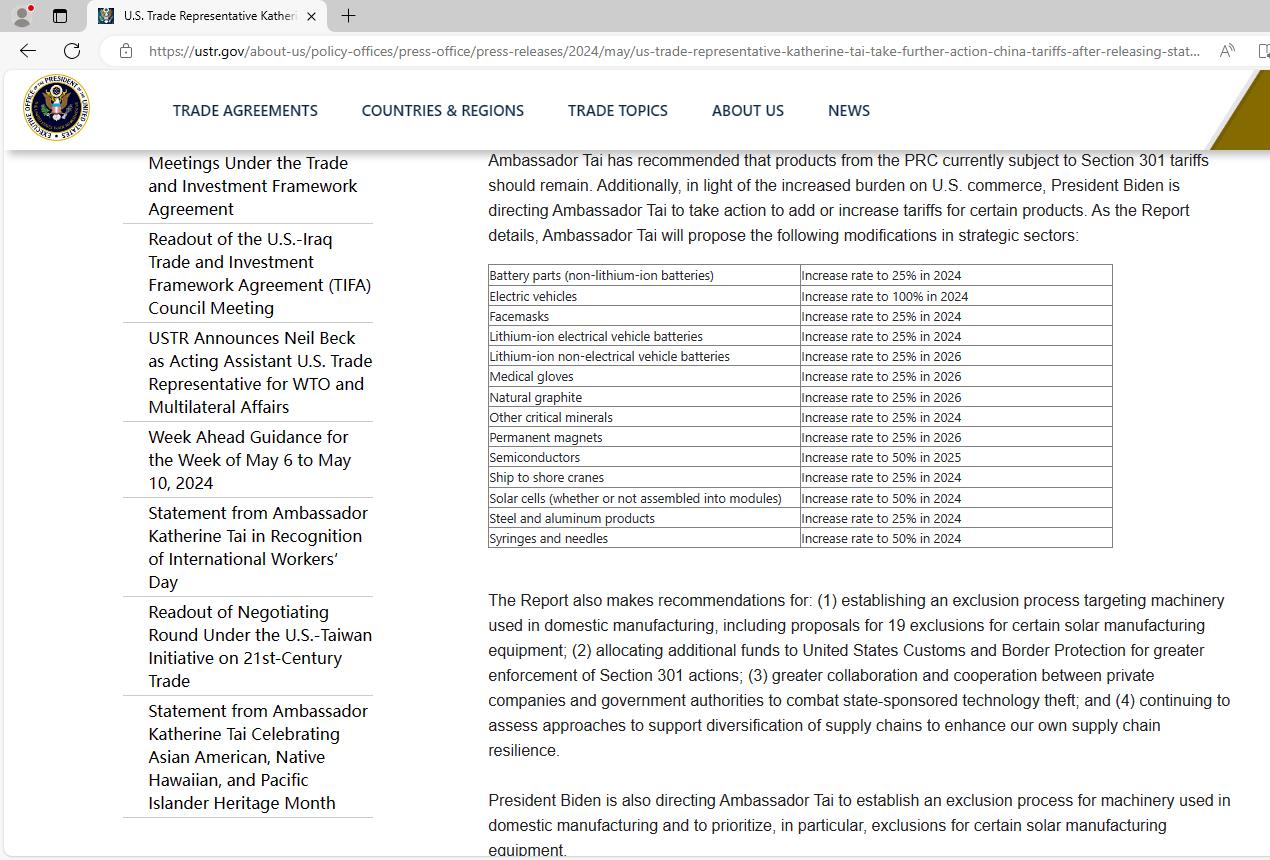
Task: Activate the Read aloud icon
Action: 1227,51
